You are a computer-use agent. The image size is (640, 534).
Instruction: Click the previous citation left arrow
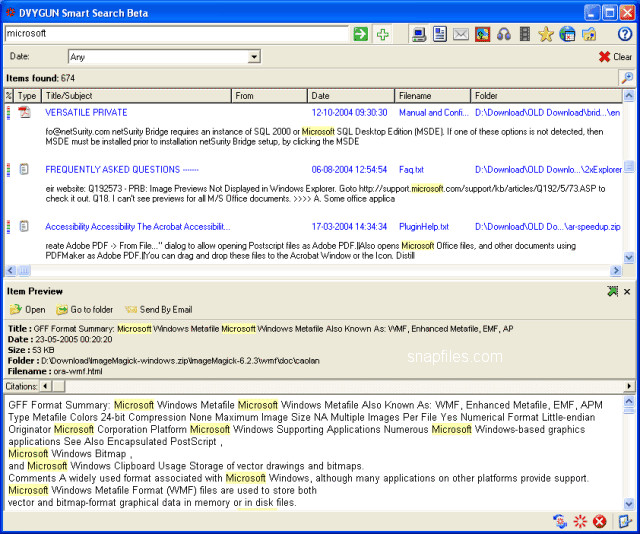tap(45, 386)
